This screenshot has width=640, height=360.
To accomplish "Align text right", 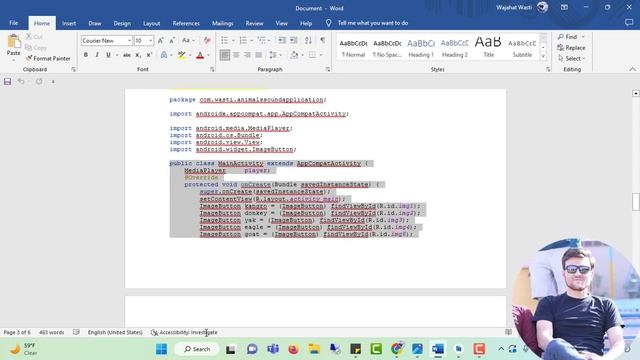I will (x=247, y=55).
